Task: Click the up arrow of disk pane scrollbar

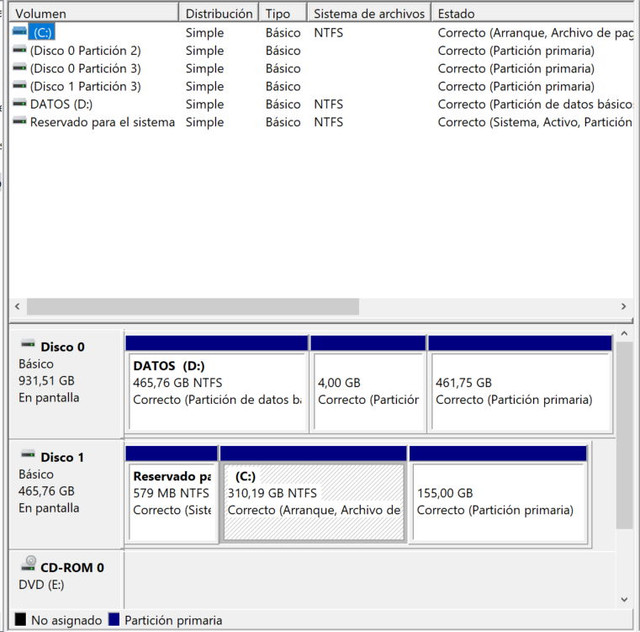Action: coord(624,334)
